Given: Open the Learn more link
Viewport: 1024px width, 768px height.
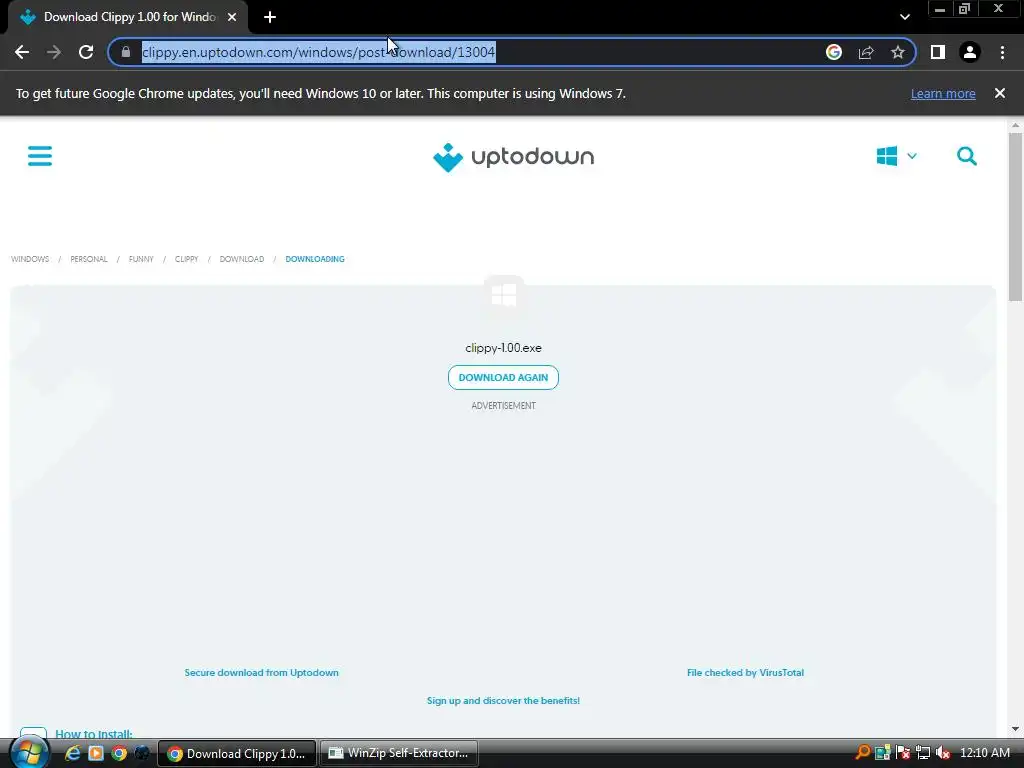Looking at the screenshot, I should coord(943,93).
